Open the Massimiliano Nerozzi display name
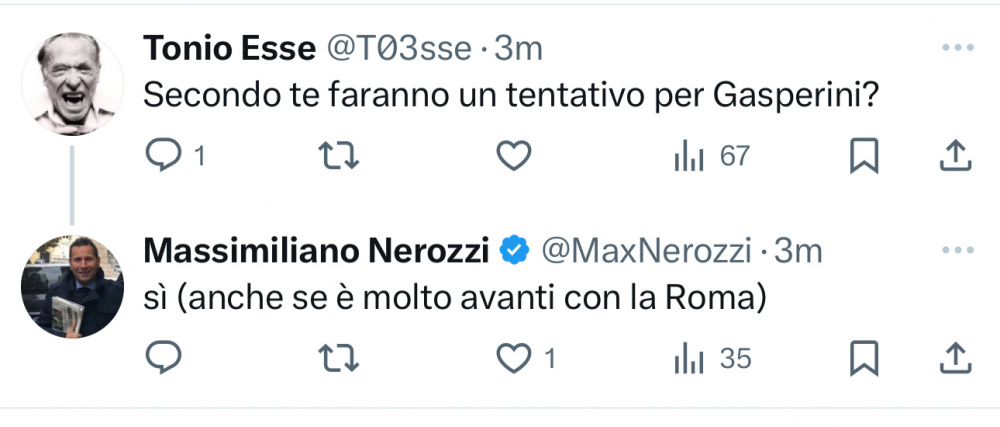Image resolution: width=1000 pixels, height=427 pixels. [x=316, y=251]
